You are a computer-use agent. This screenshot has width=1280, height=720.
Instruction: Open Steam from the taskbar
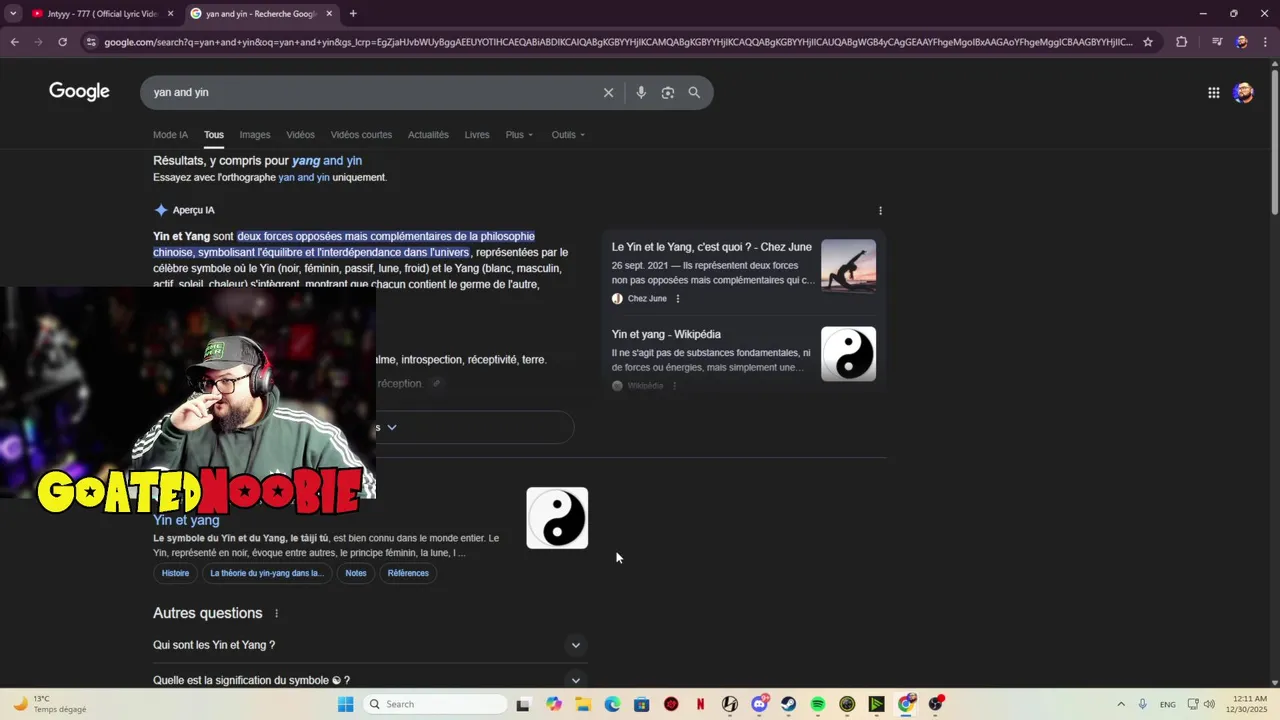pos(788,704)
